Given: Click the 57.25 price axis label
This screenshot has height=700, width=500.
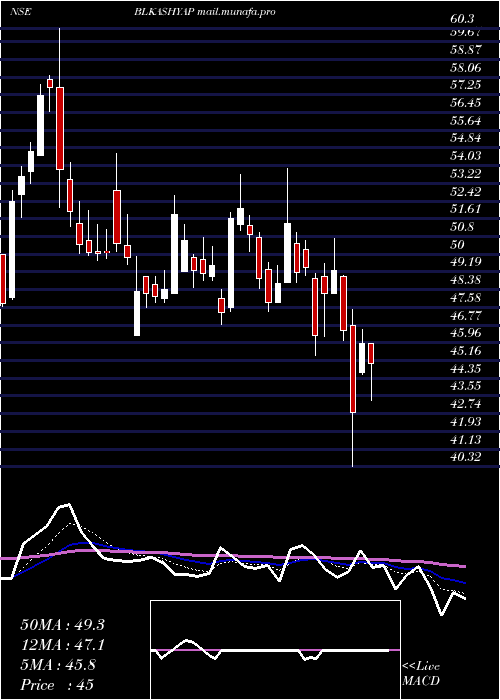Looking at the screenshot, I should pyautogui.click(x=466, y=85).
